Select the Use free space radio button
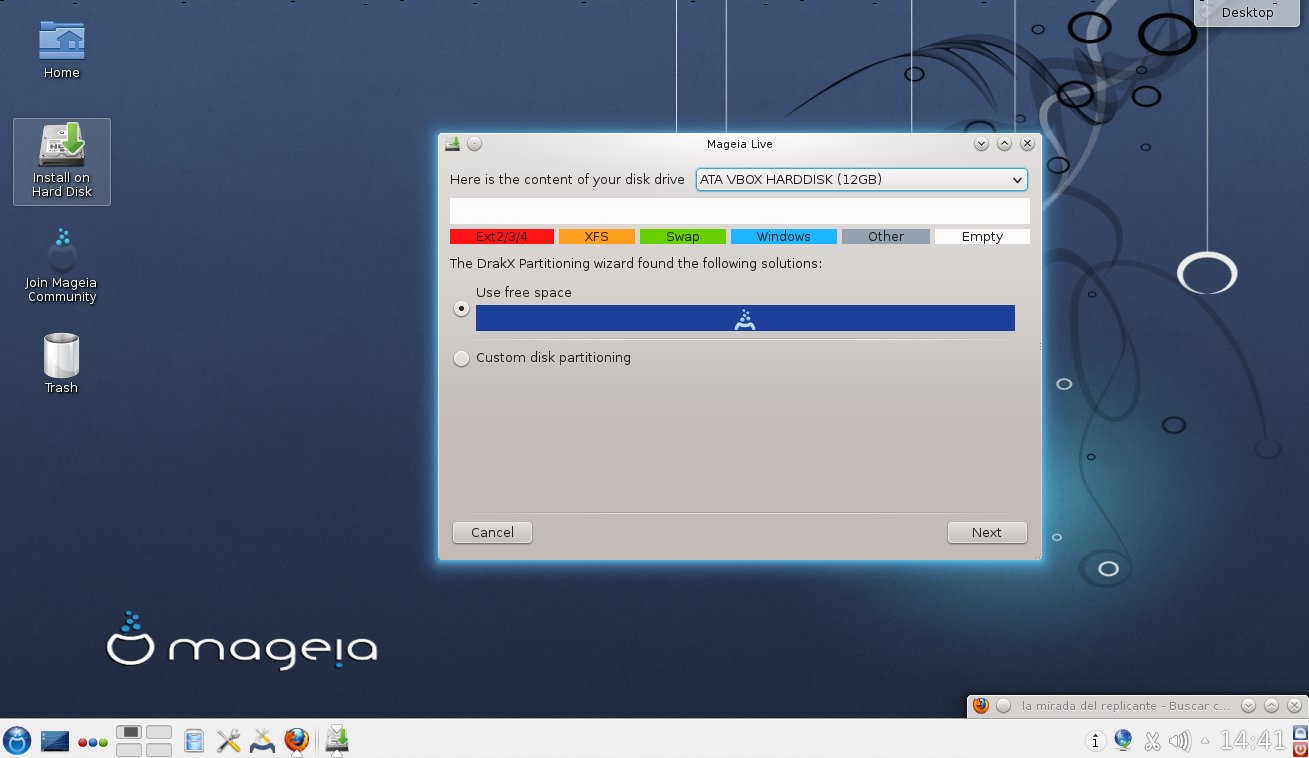Screen dimensions: 1309x758 [461, 309]
